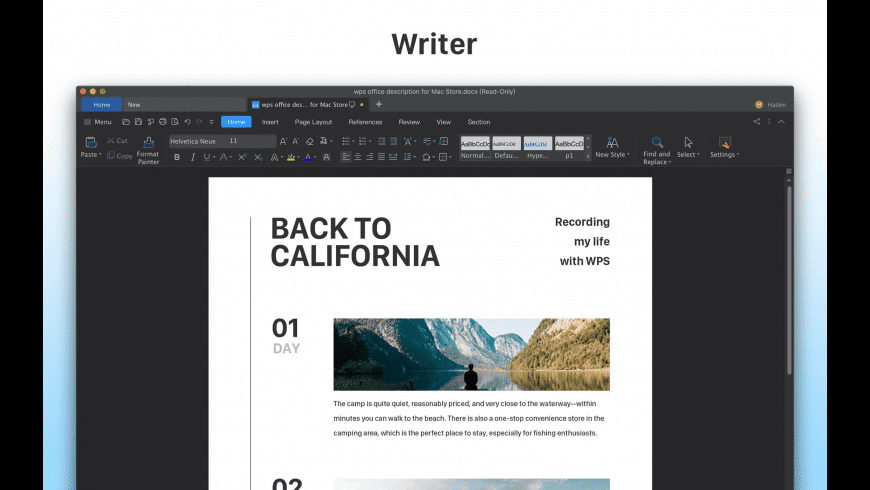Open the Insert ribbon tab
The height and width of the screenshot is (490, 870).
[x=270, y=122]
